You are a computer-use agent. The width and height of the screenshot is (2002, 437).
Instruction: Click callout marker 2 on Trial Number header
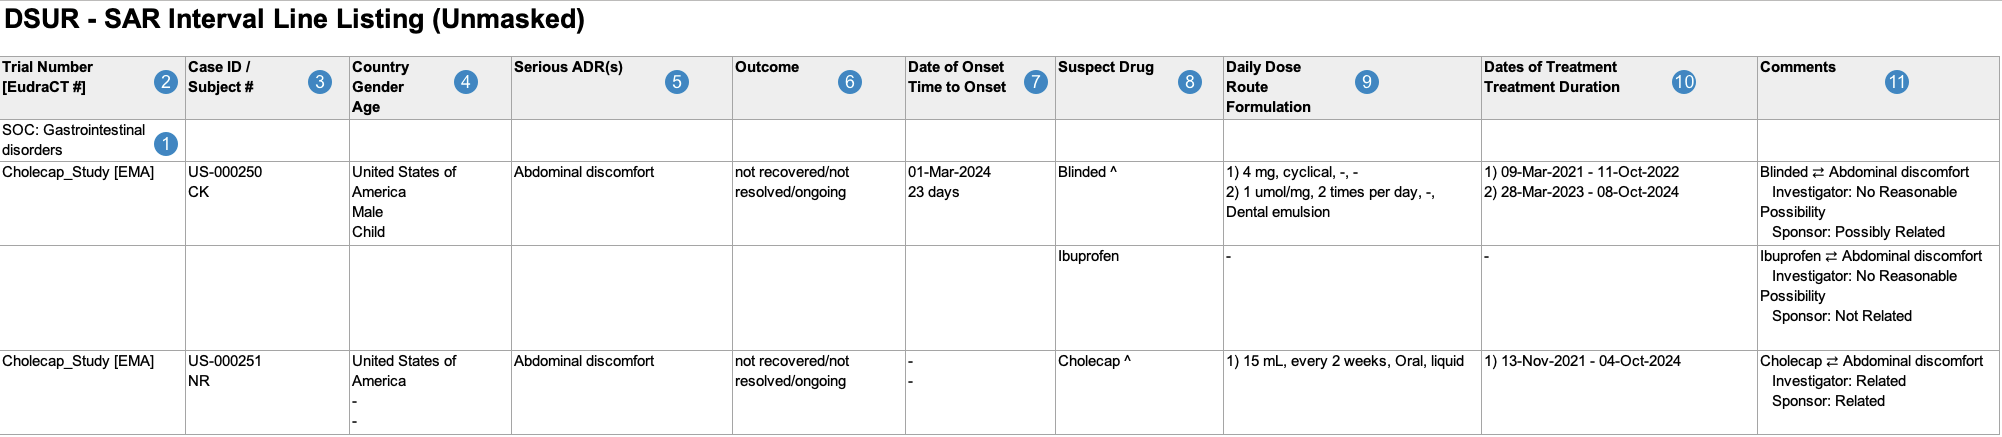tap(166, 82)
